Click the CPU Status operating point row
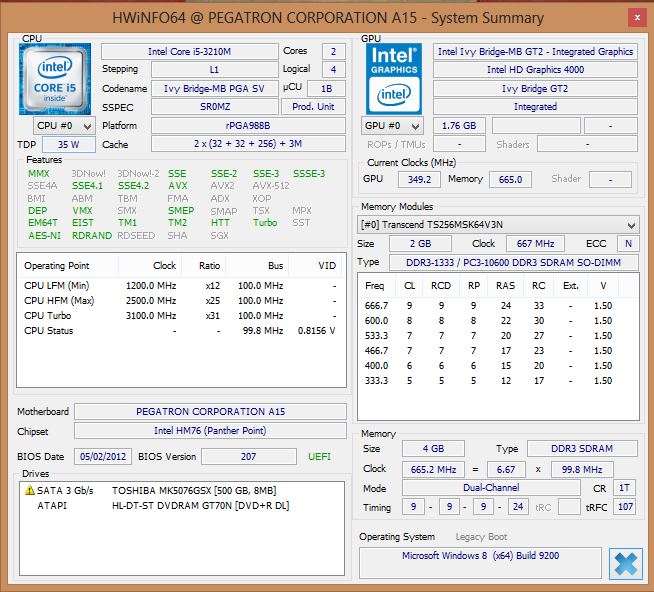The width and height of the screenshot is (654, 592). [181, 331]
